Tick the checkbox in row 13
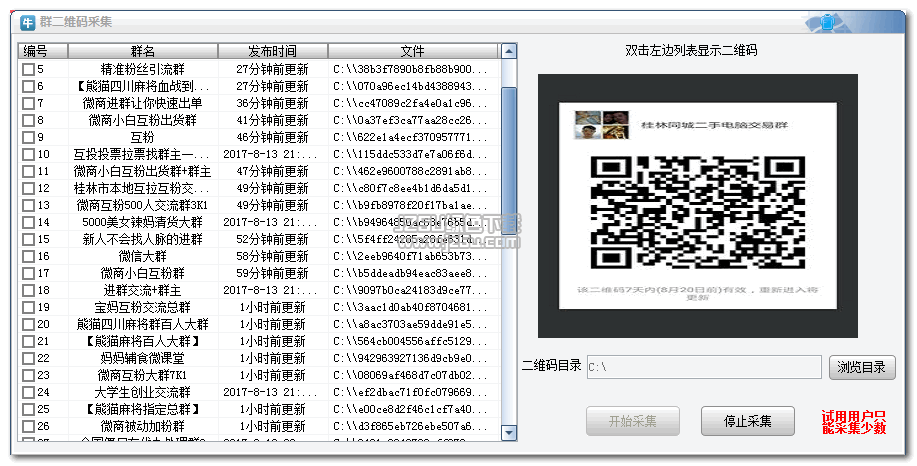 point(28,205)
